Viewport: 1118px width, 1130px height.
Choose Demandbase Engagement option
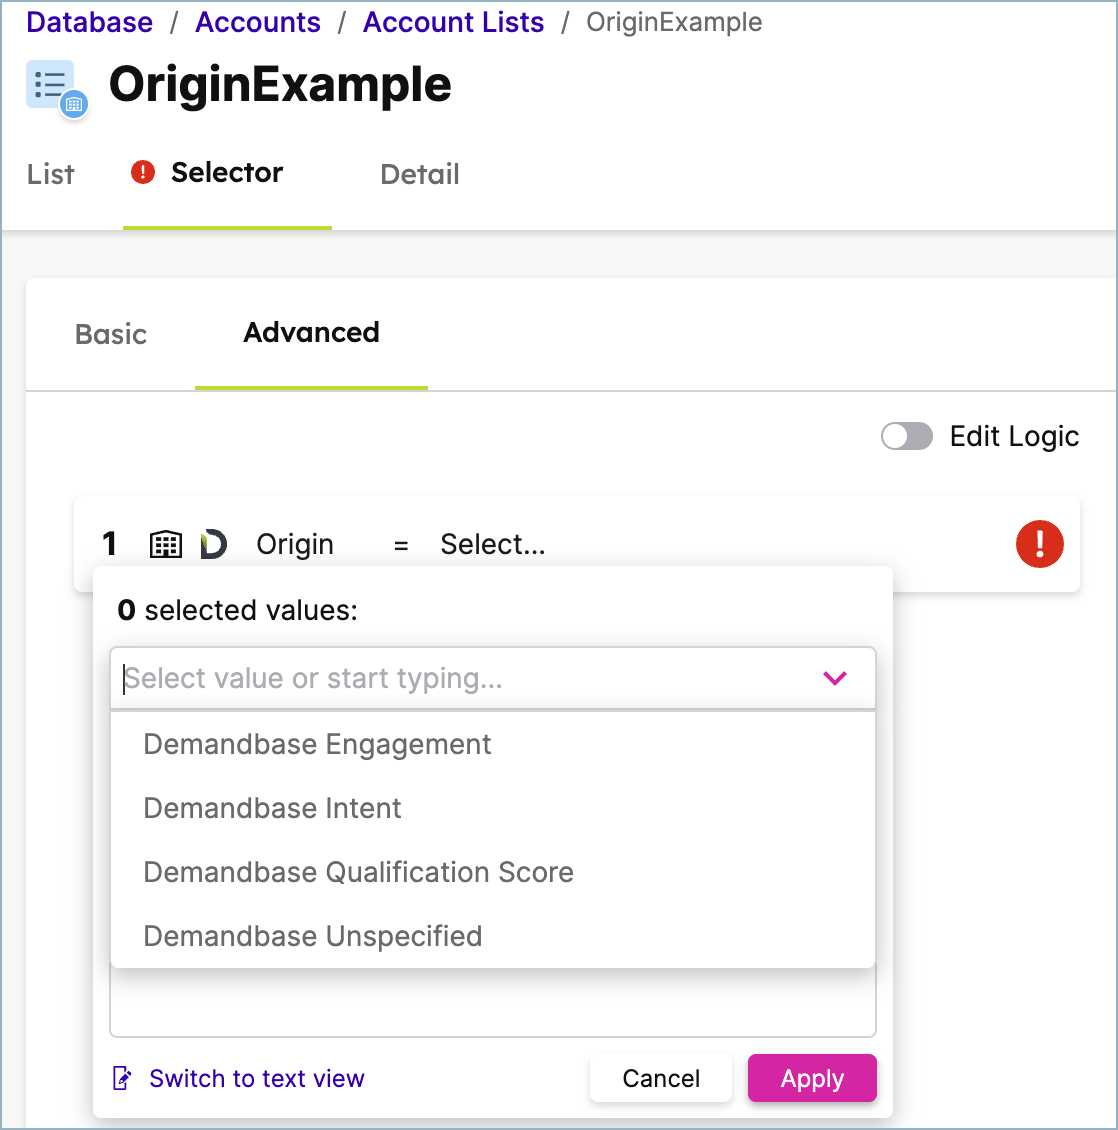pyautogui.click(x=493, y=744)
